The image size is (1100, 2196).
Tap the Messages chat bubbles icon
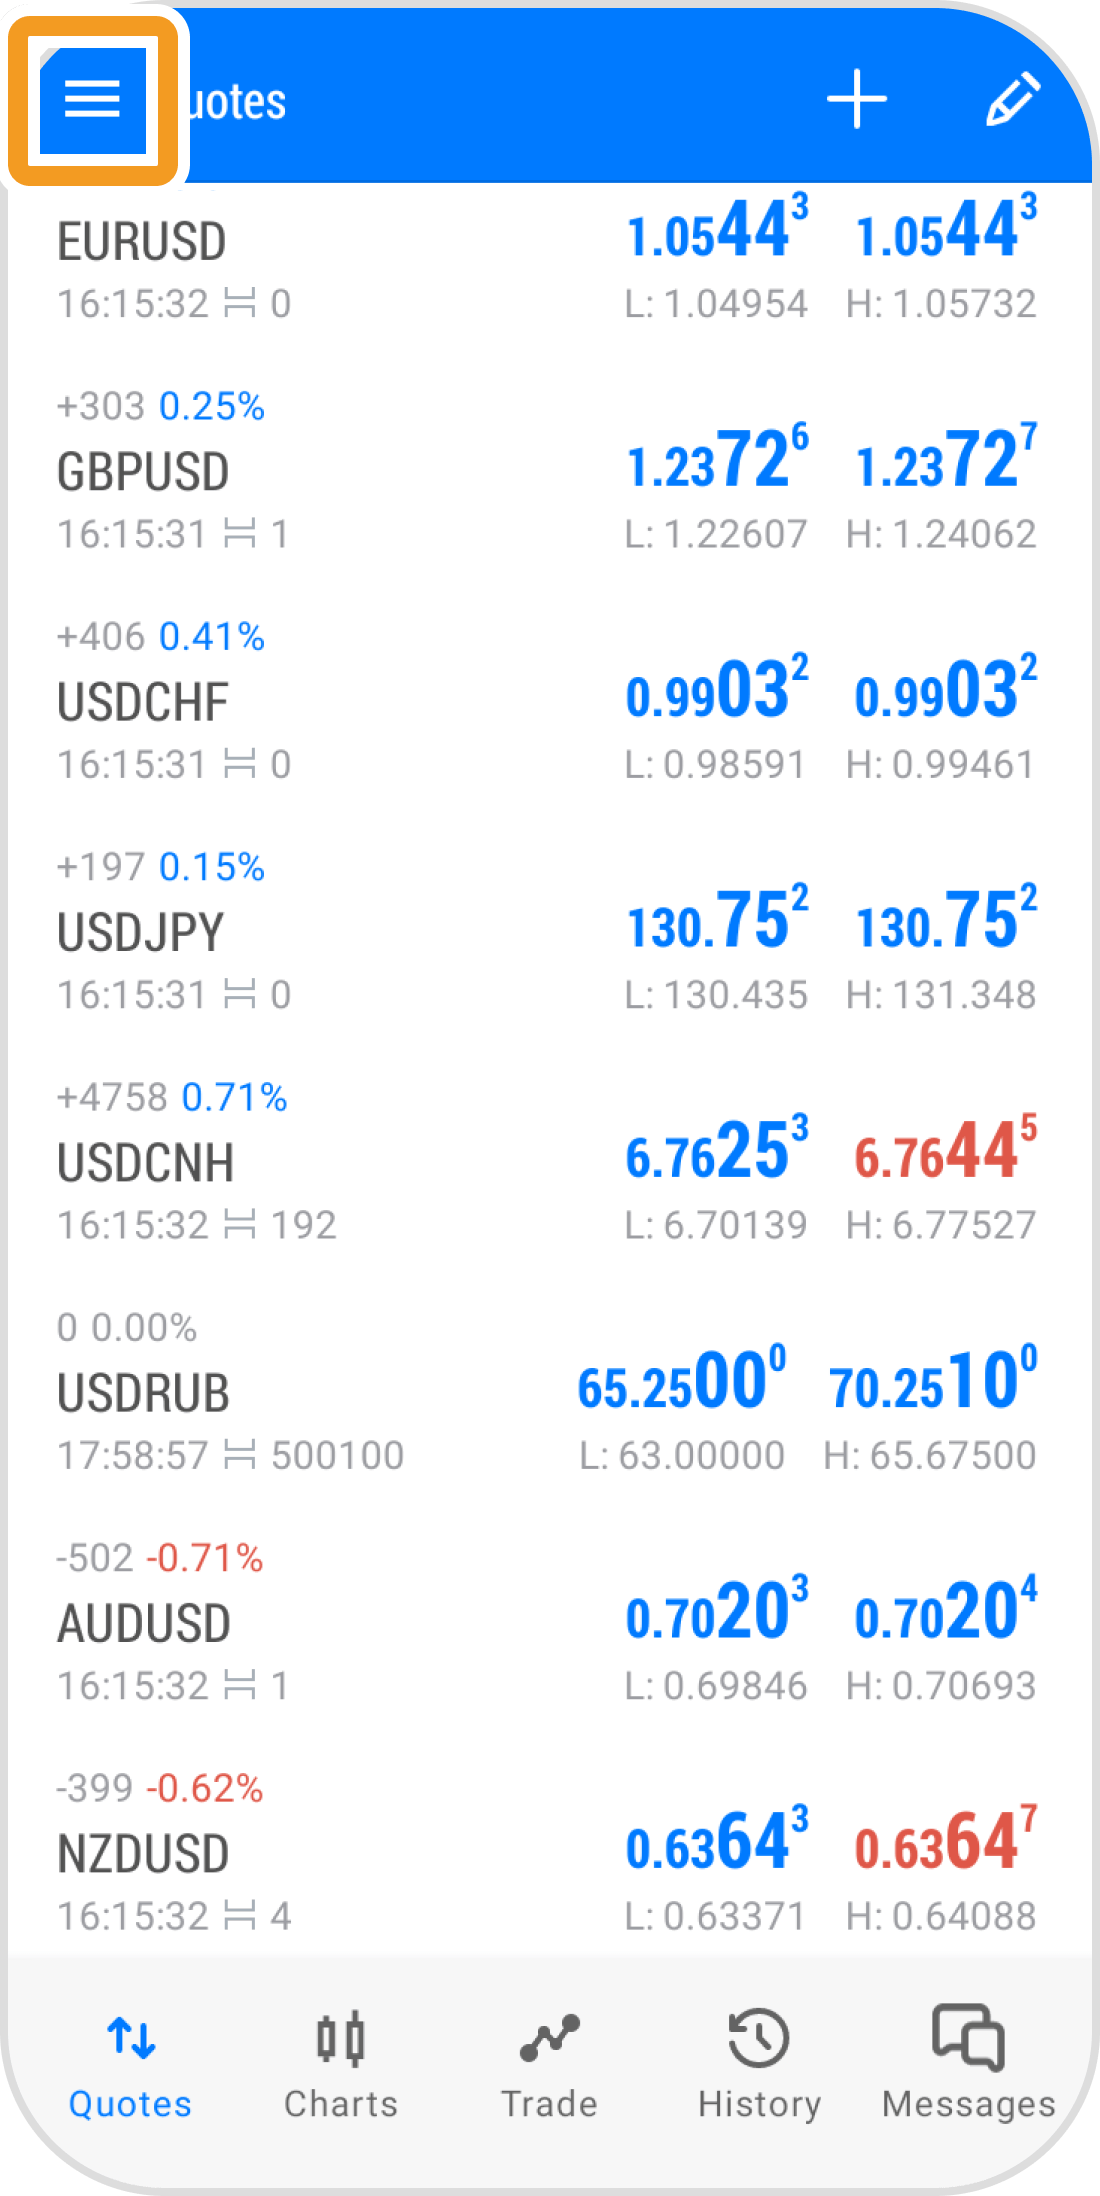[968, 2036]
